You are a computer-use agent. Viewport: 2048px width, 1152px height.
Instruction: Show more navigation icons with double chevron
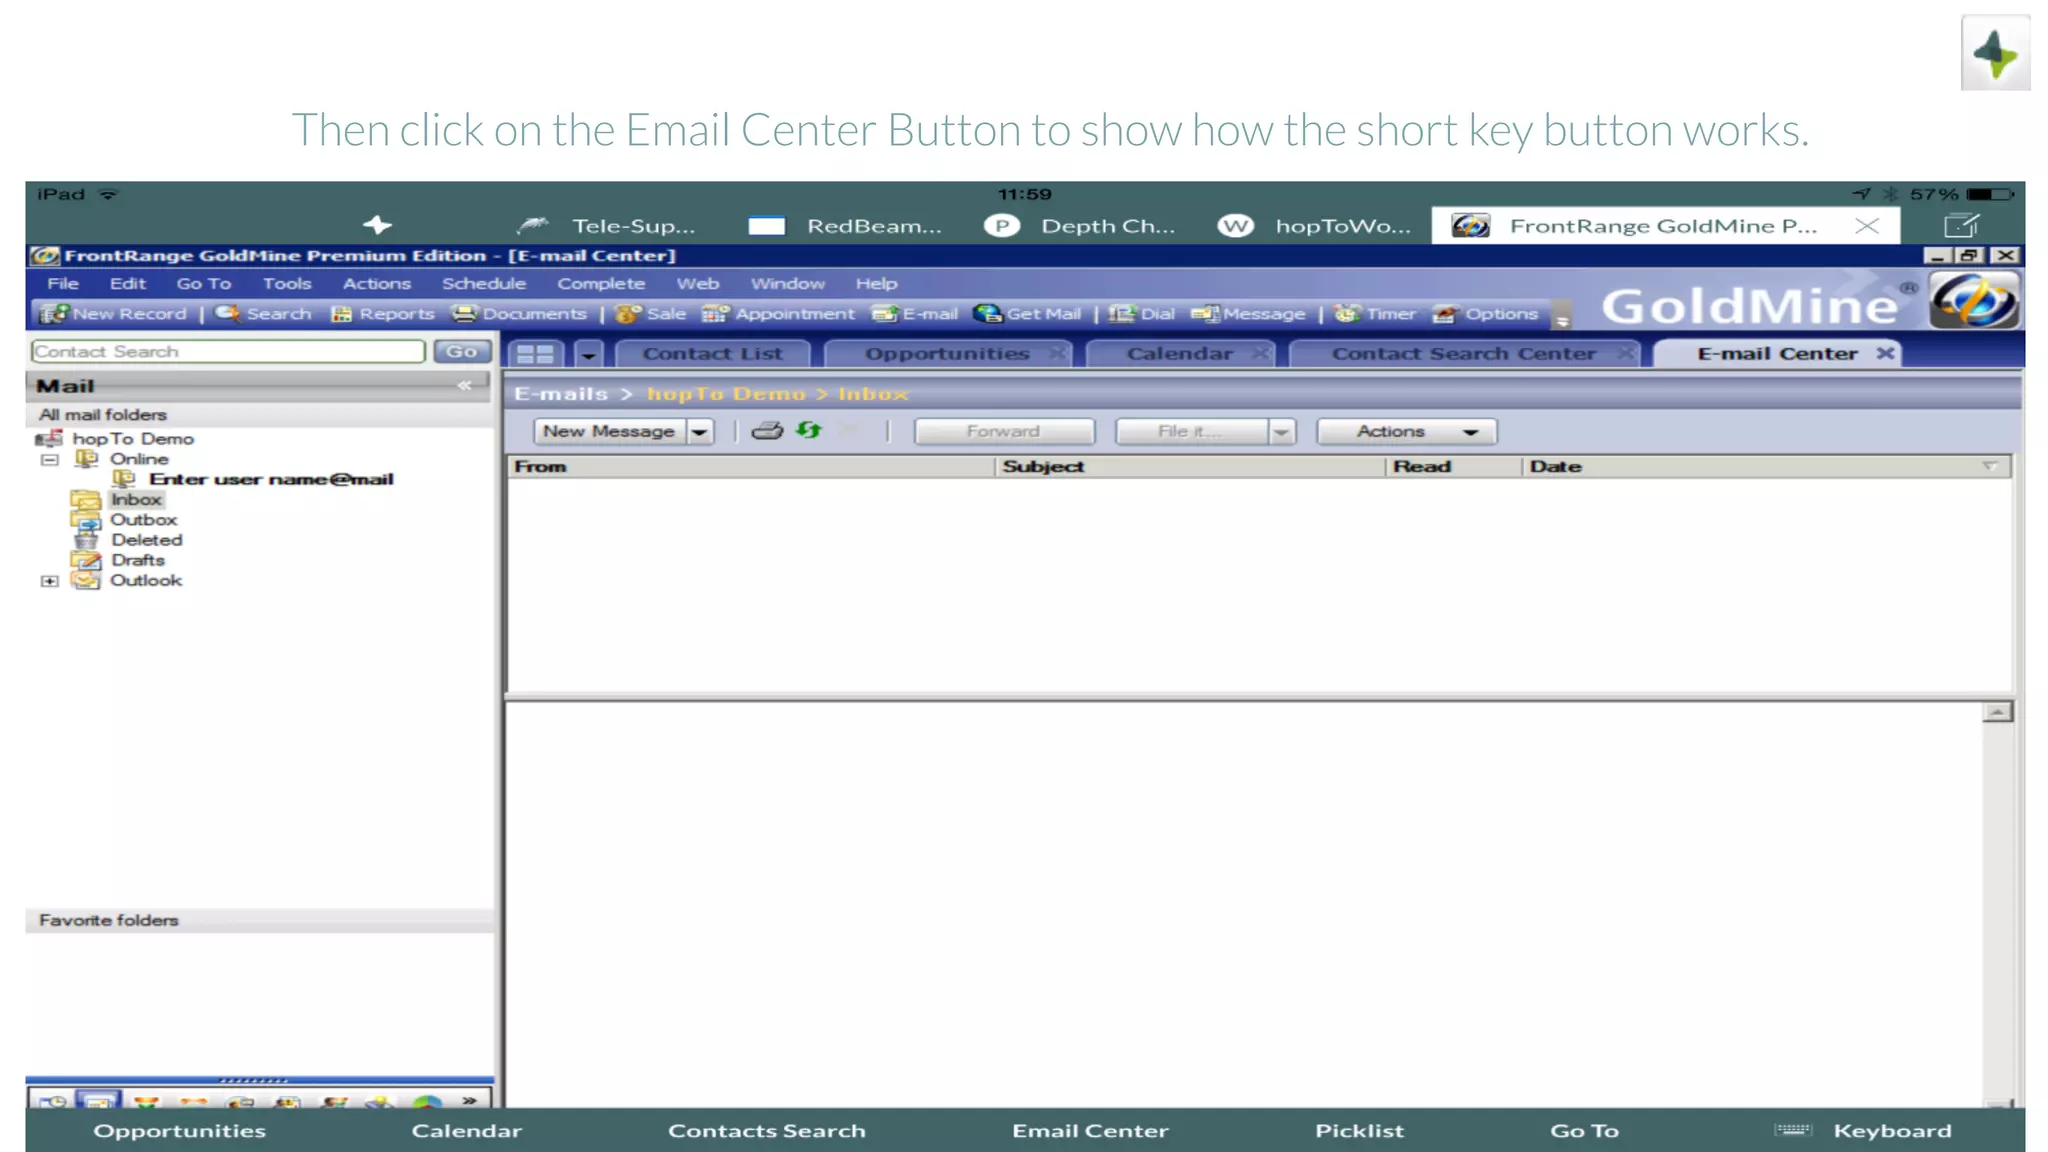pos(469,1100)
